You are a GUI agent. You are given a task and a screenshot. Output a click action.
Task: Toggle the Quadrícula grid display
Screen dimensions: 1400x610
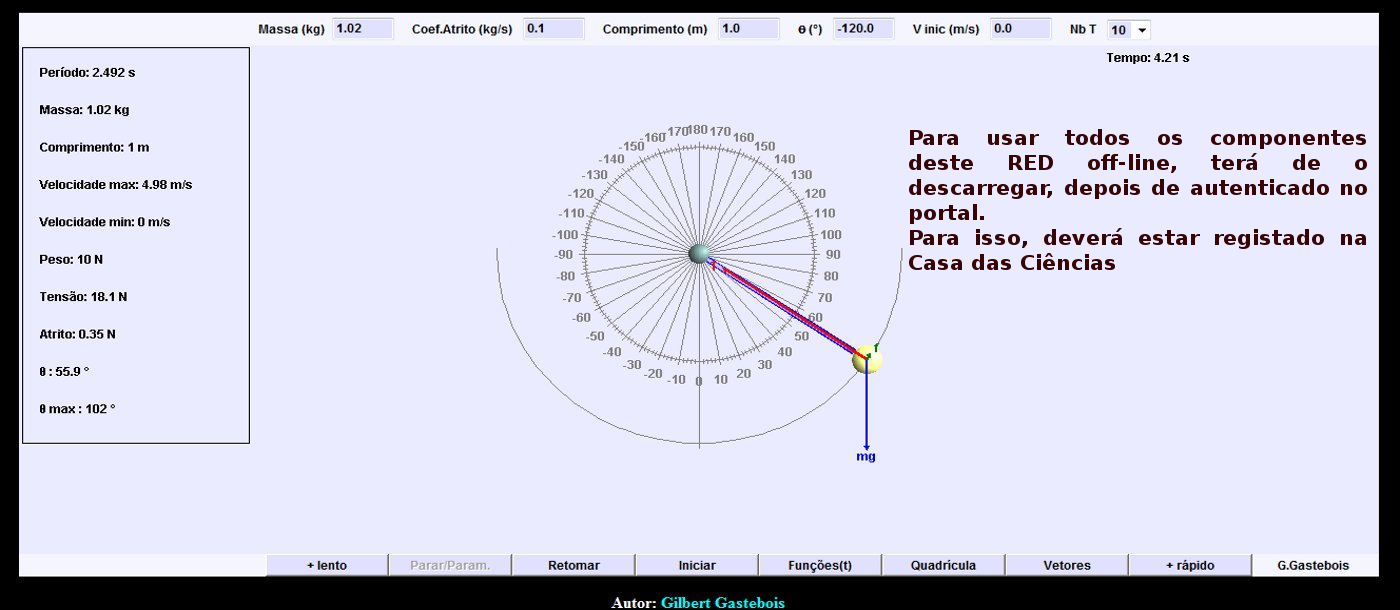coord(943,565)
